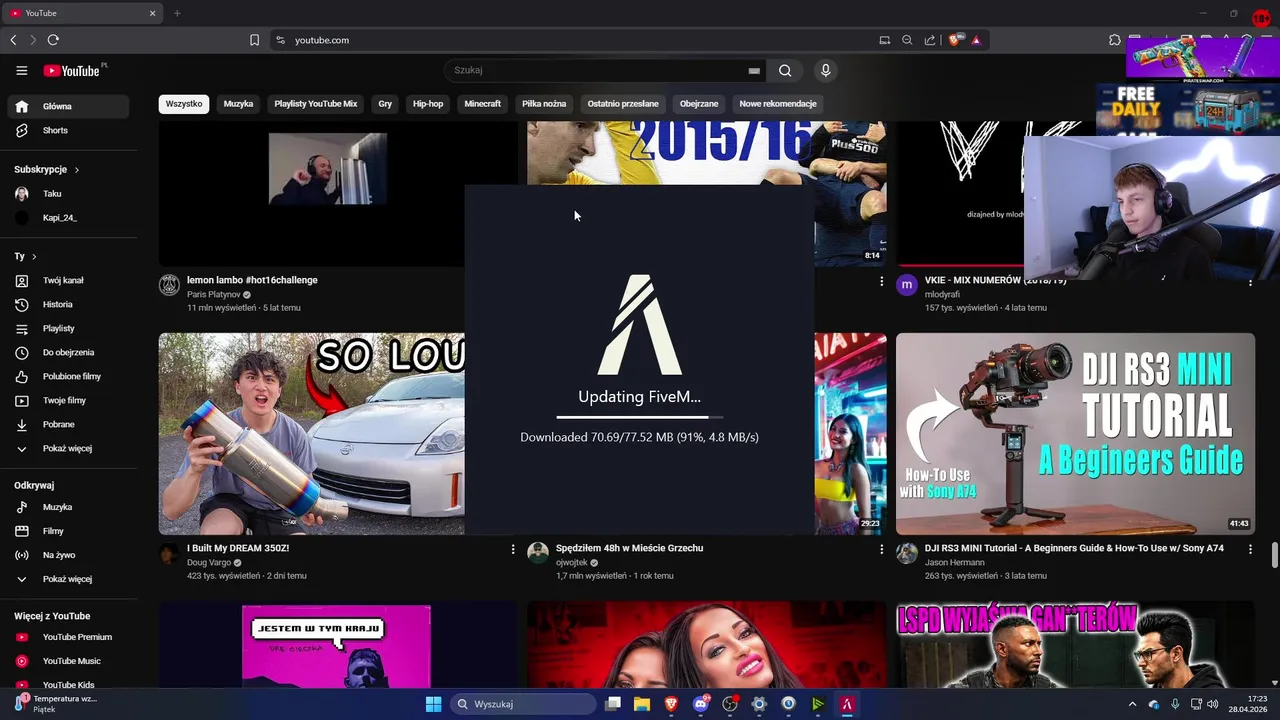Open the Kapi_24_ subscription channel
The height and width of the screenshot is (720, 1280).
coord(68,217)
